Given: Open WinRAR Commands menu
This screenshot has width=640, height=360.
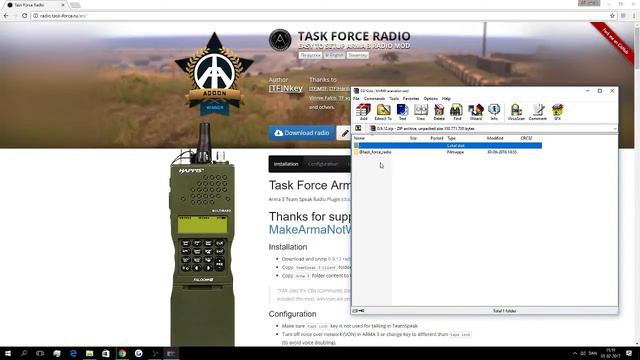Looking at the screenshot, I should tap(374, 98).
